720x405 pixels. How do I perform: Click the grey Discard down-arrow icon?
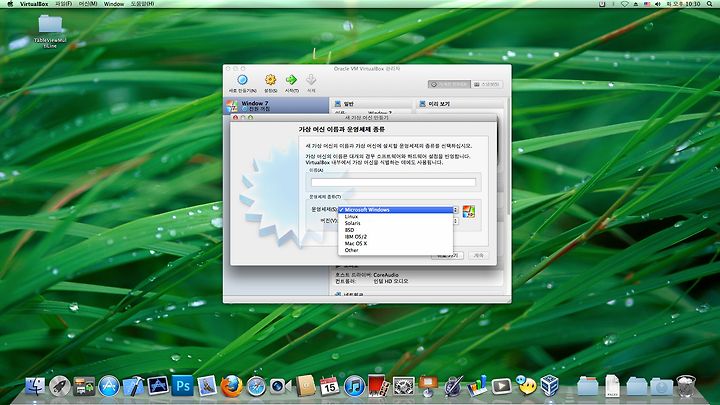(311, 80)
